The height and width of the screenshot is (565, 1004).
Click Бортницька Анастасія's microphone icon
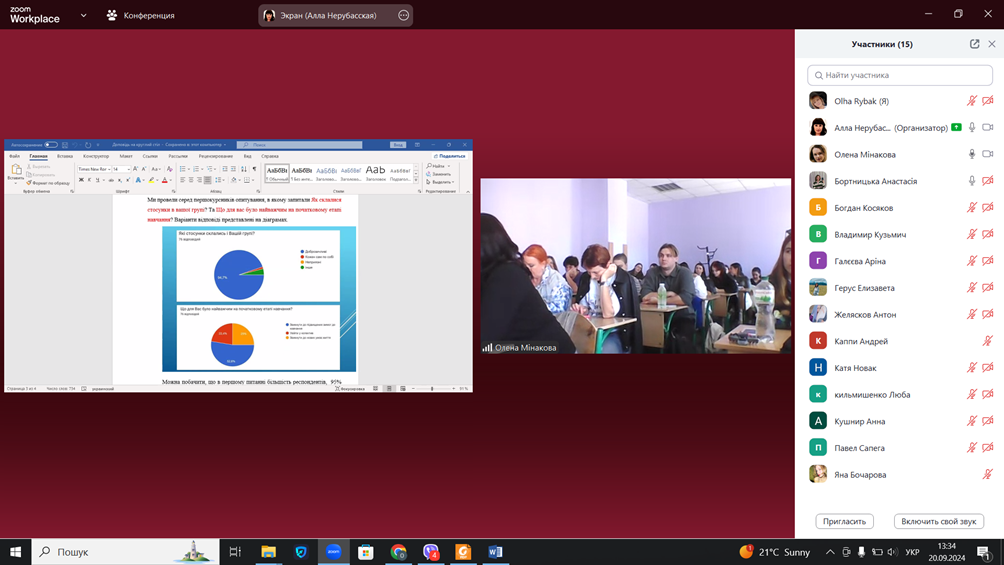[971, 181]
